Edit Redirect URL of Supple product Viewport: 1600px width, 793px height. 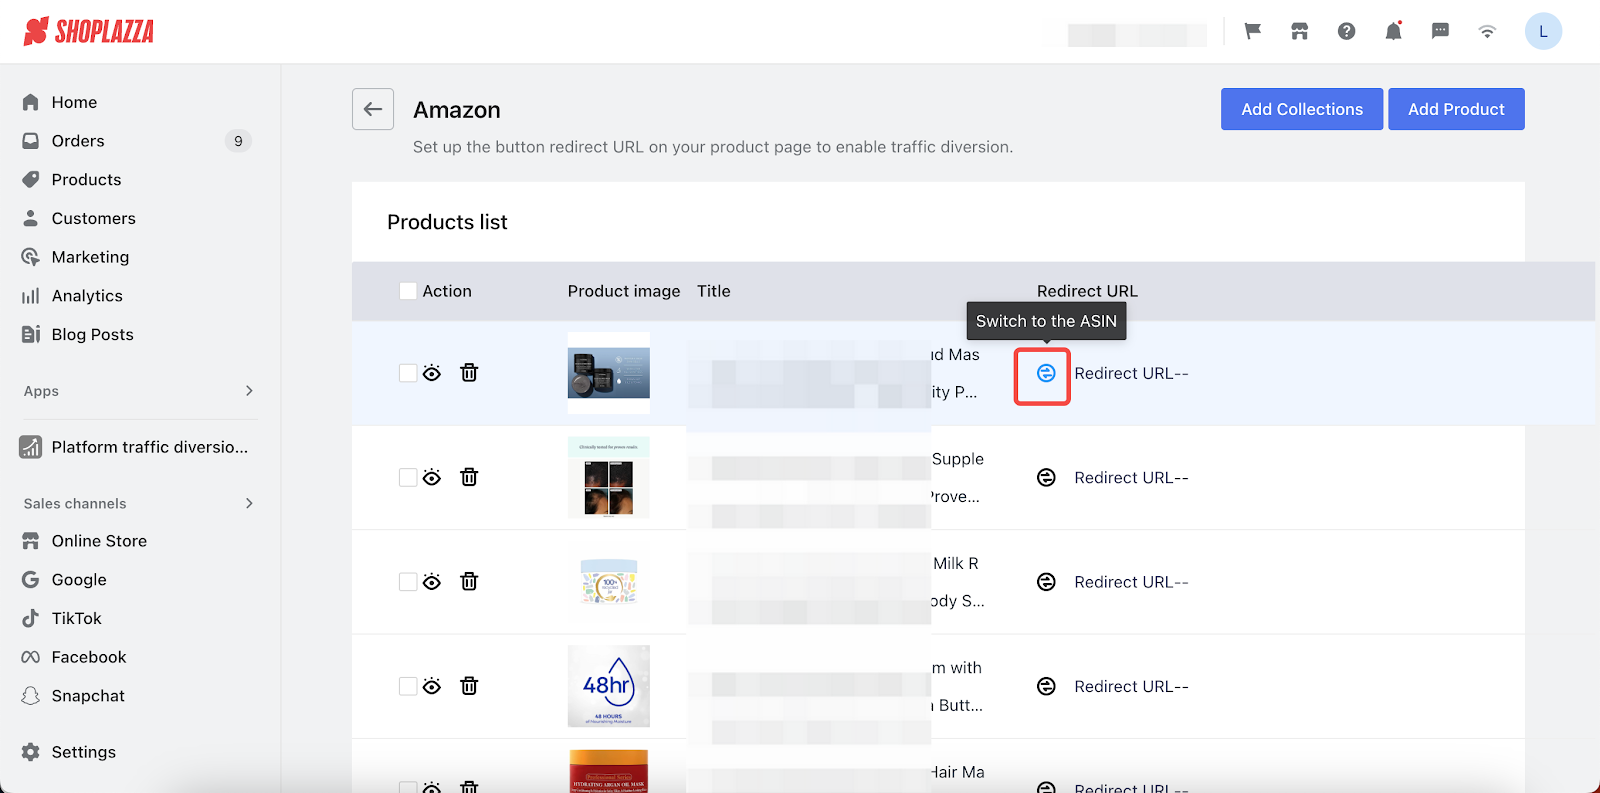1131,478
